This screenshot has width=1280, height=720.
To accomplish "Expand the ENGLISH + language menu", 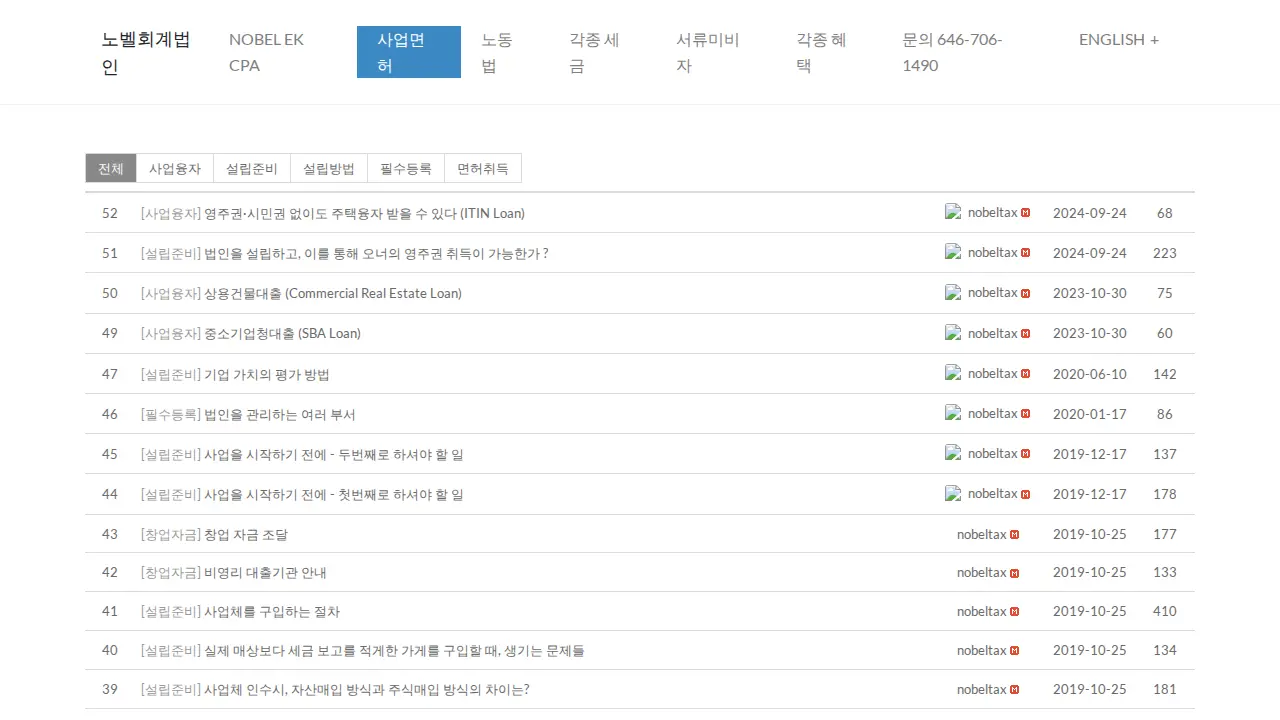I will point(1119,40).
